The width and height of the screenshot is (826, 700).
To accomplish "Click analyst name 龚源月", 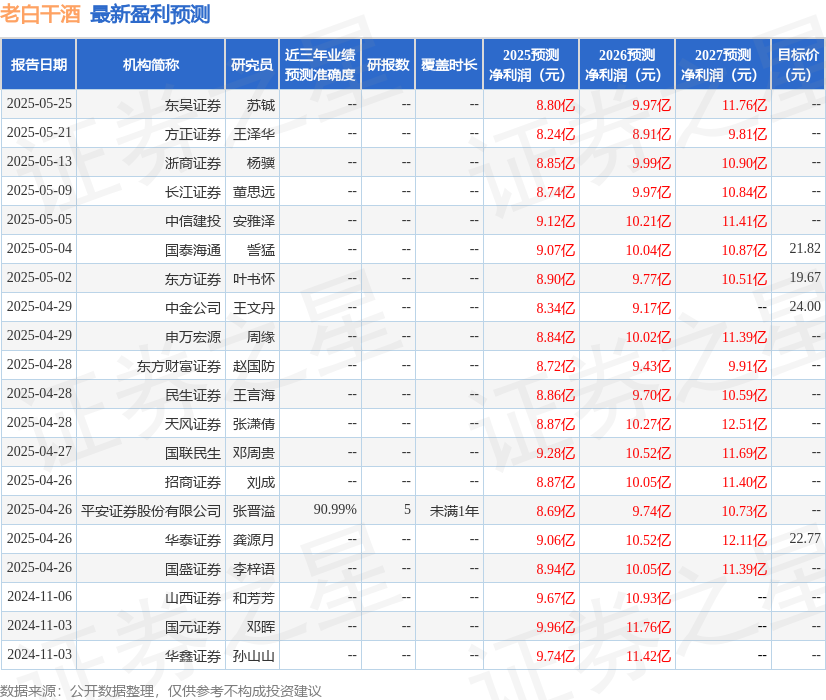I will [254, 540].
